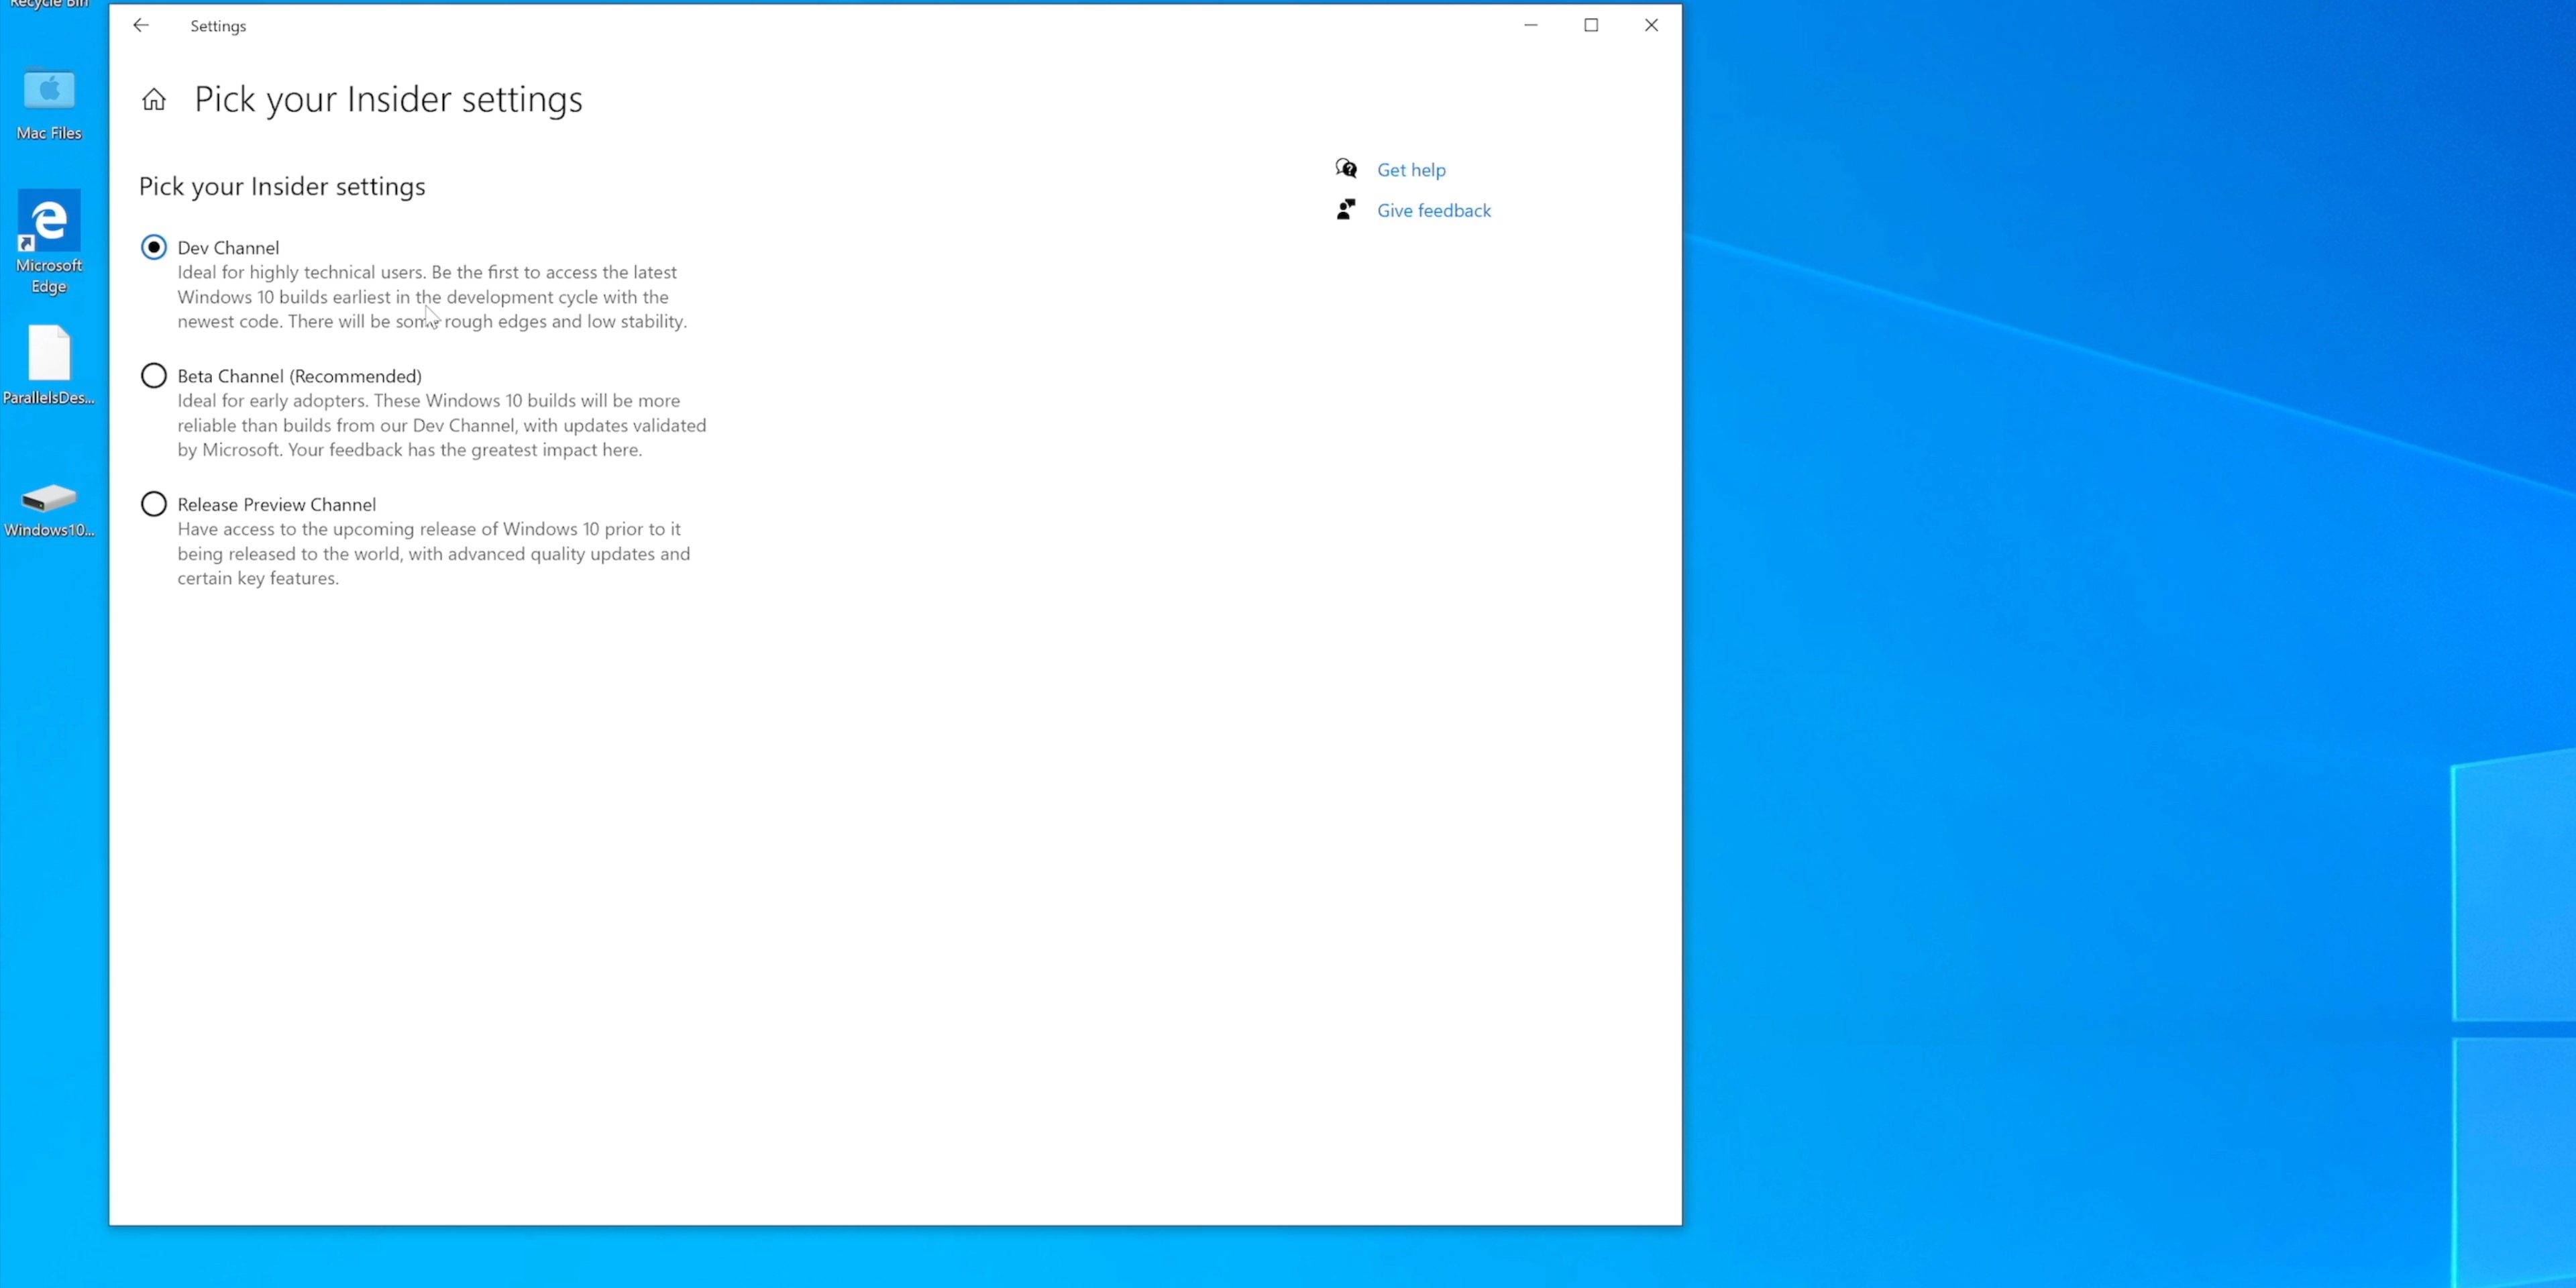Expand the Dev Channel description text
Viewport: 2576px width, 1288px height.
coord(432,296)
